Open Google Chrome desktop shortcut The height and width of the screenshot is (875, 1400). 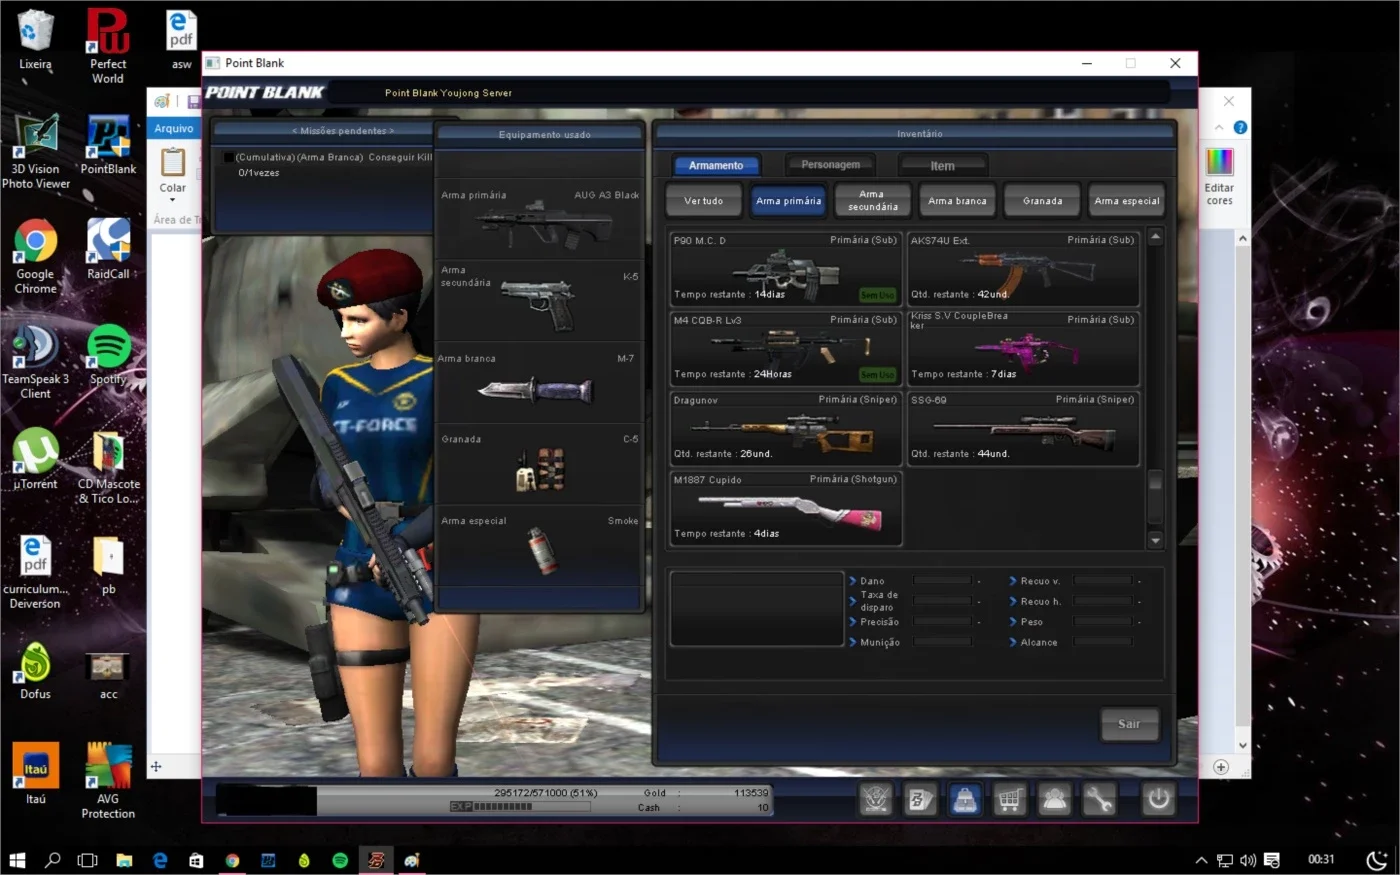35,256
